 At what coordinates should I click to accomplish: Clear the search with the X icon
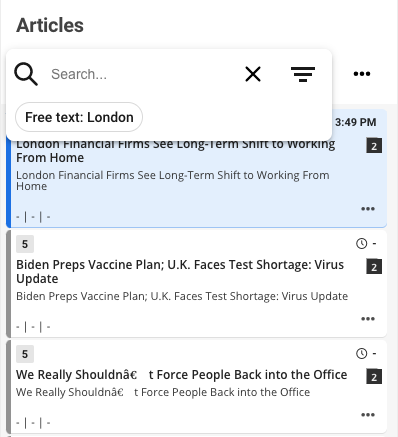click(x=253, y=74)
